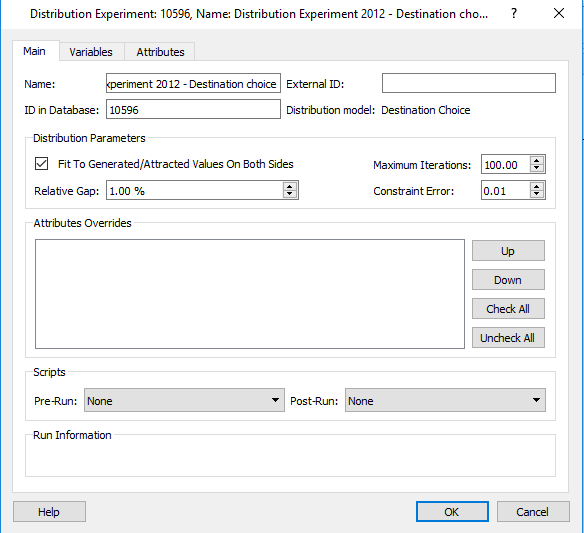The image size is (584, 533).
Task: Click the External ID input field
Action: 469,83
